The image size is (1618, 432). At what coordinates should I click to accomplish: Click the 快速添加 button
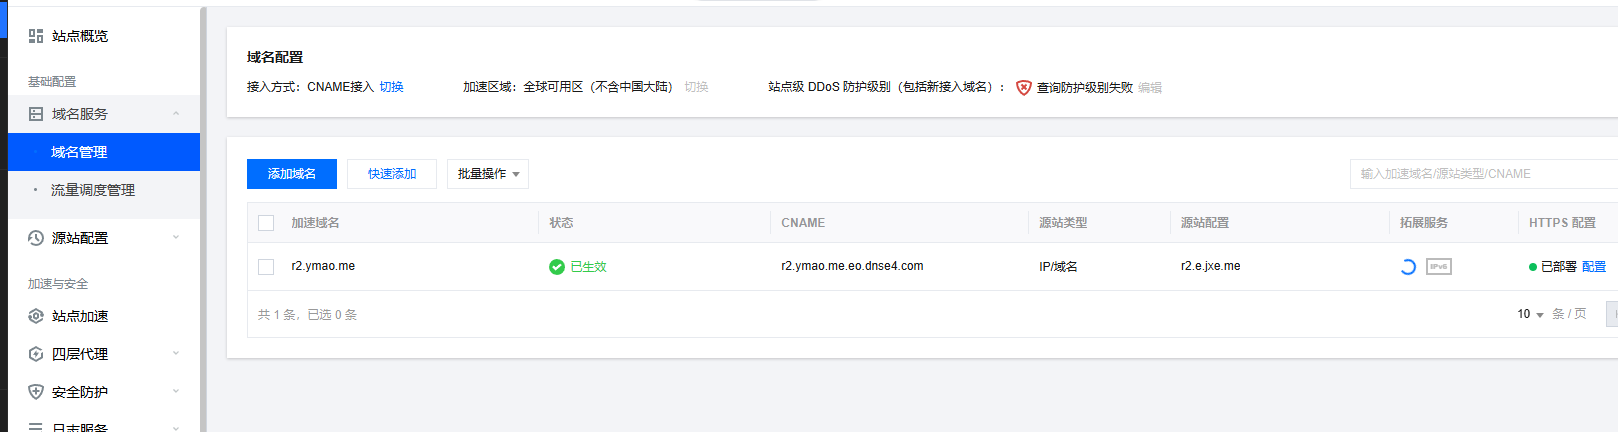[392, 174]
